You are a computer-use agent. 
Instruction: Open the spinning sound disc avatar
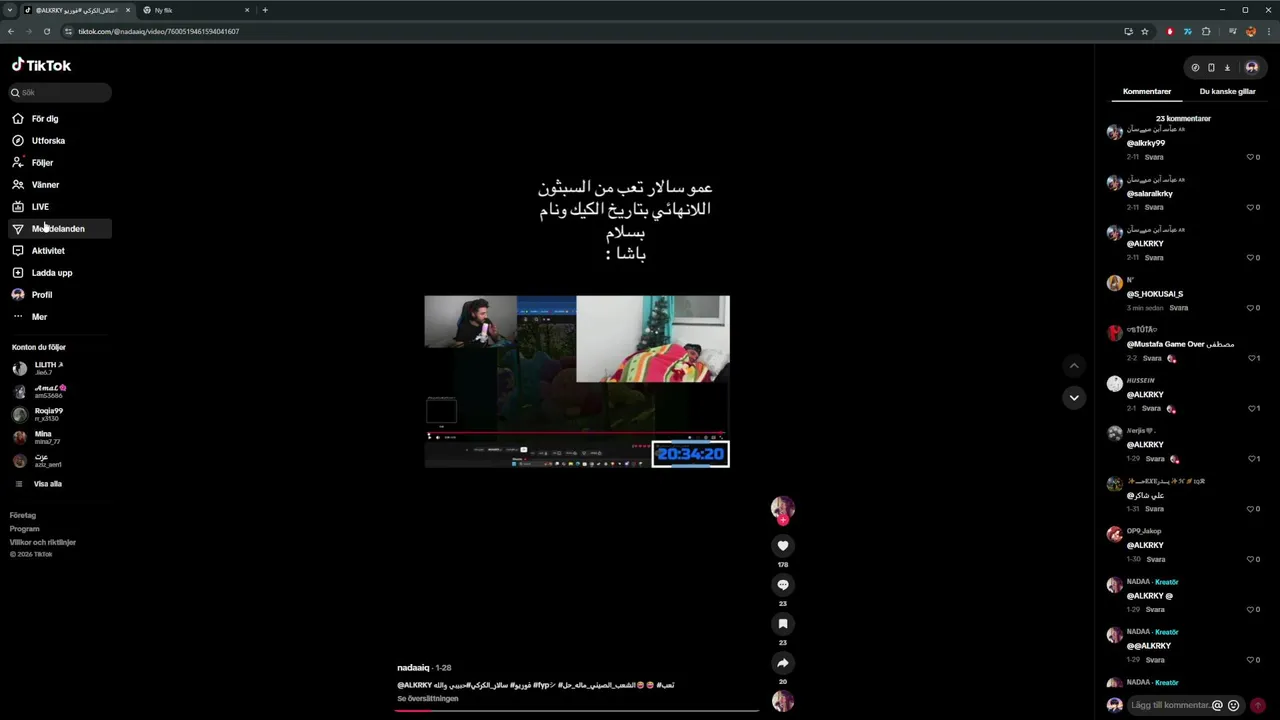(783, 701)
